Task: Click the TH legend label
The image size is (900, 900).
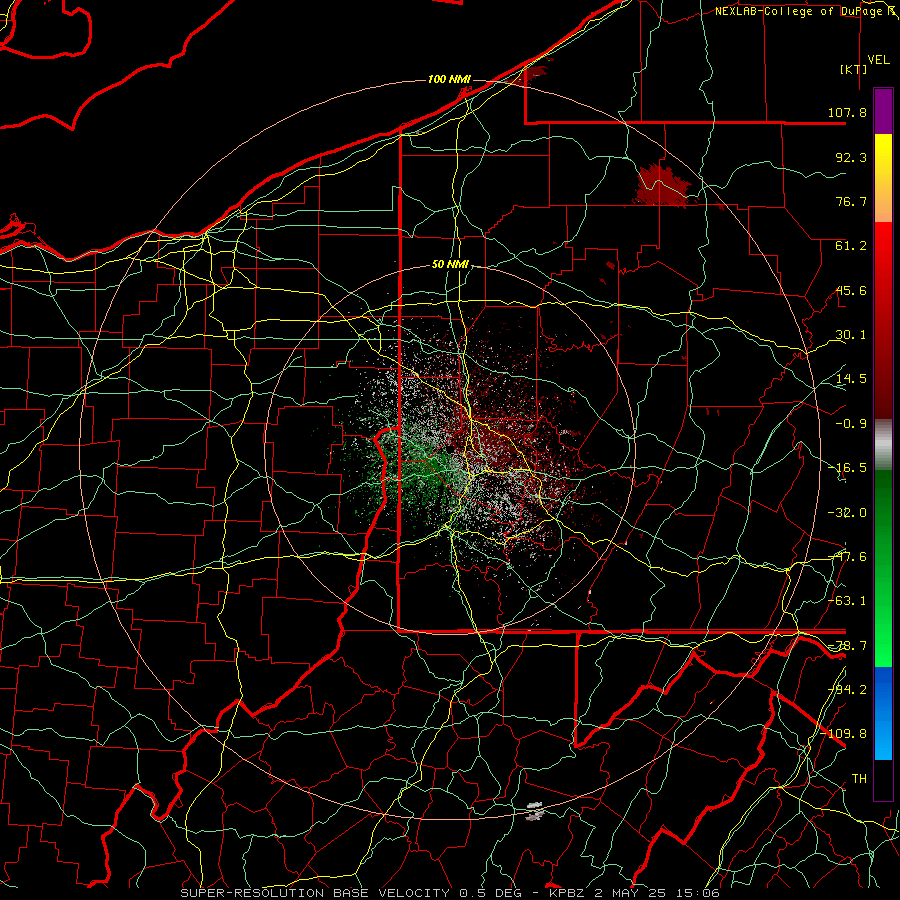Action: [859, 779]
